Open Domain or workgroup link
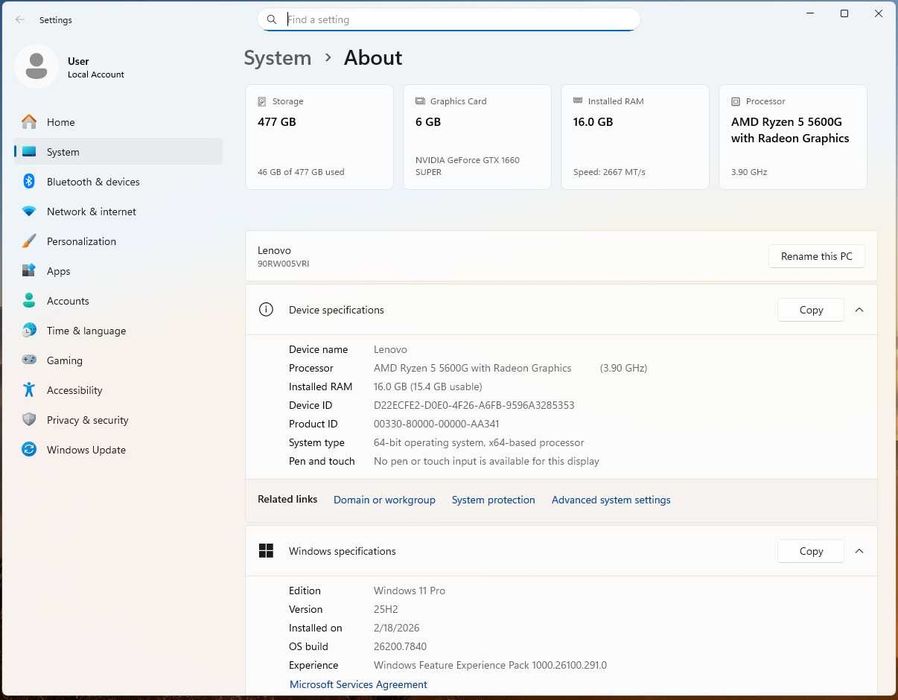 point(384,500)
